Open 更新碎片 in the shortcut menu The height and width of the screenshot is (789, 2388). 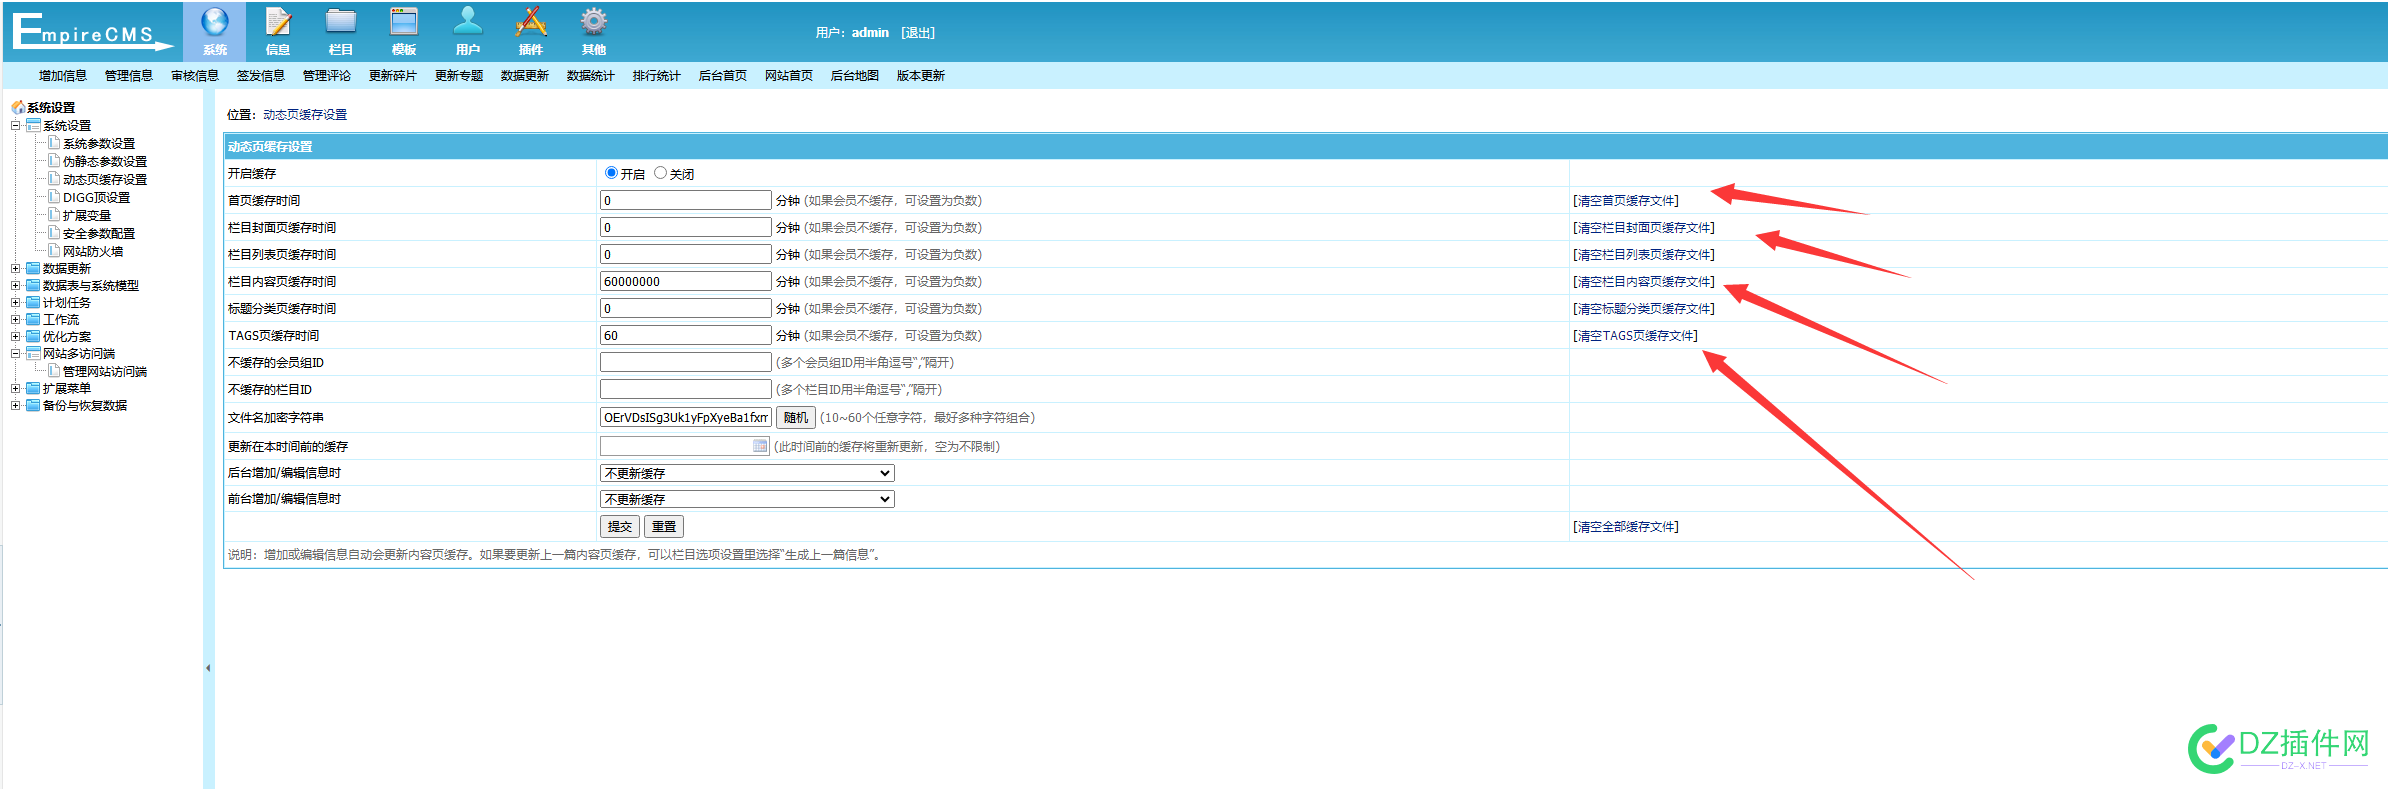coord(392,76)
